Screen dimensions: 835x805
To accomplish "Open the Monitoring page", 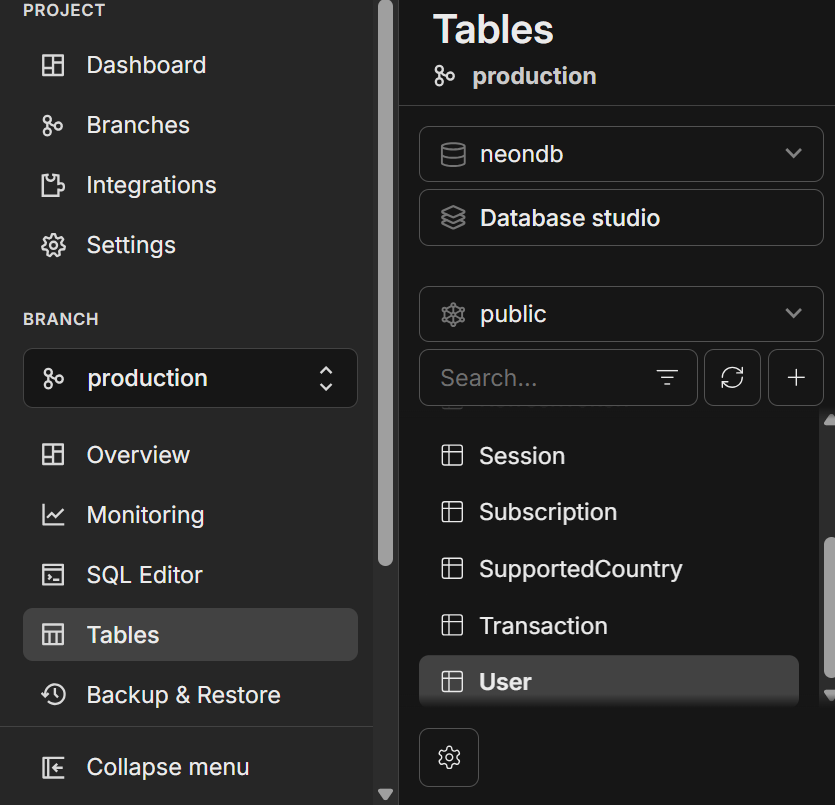I will pos(190,515).
